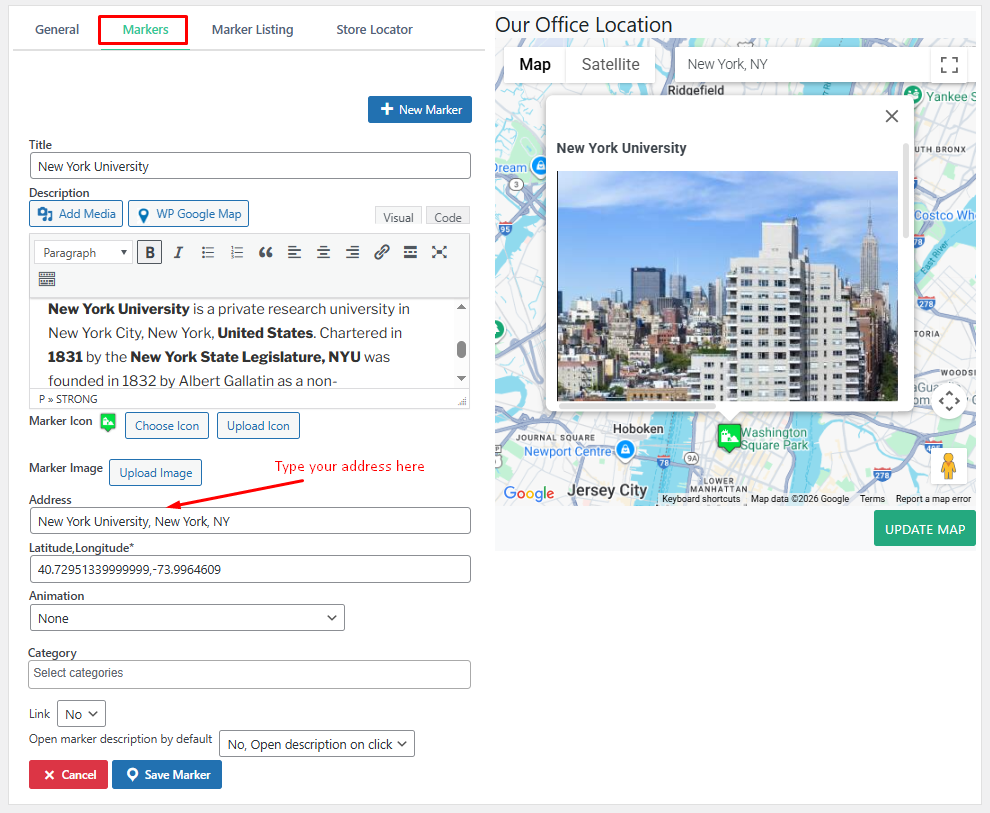The width and height of the screenshot is (990, 813).
Task: Insert Read More tag in the editor
Action: pos(410,252)
